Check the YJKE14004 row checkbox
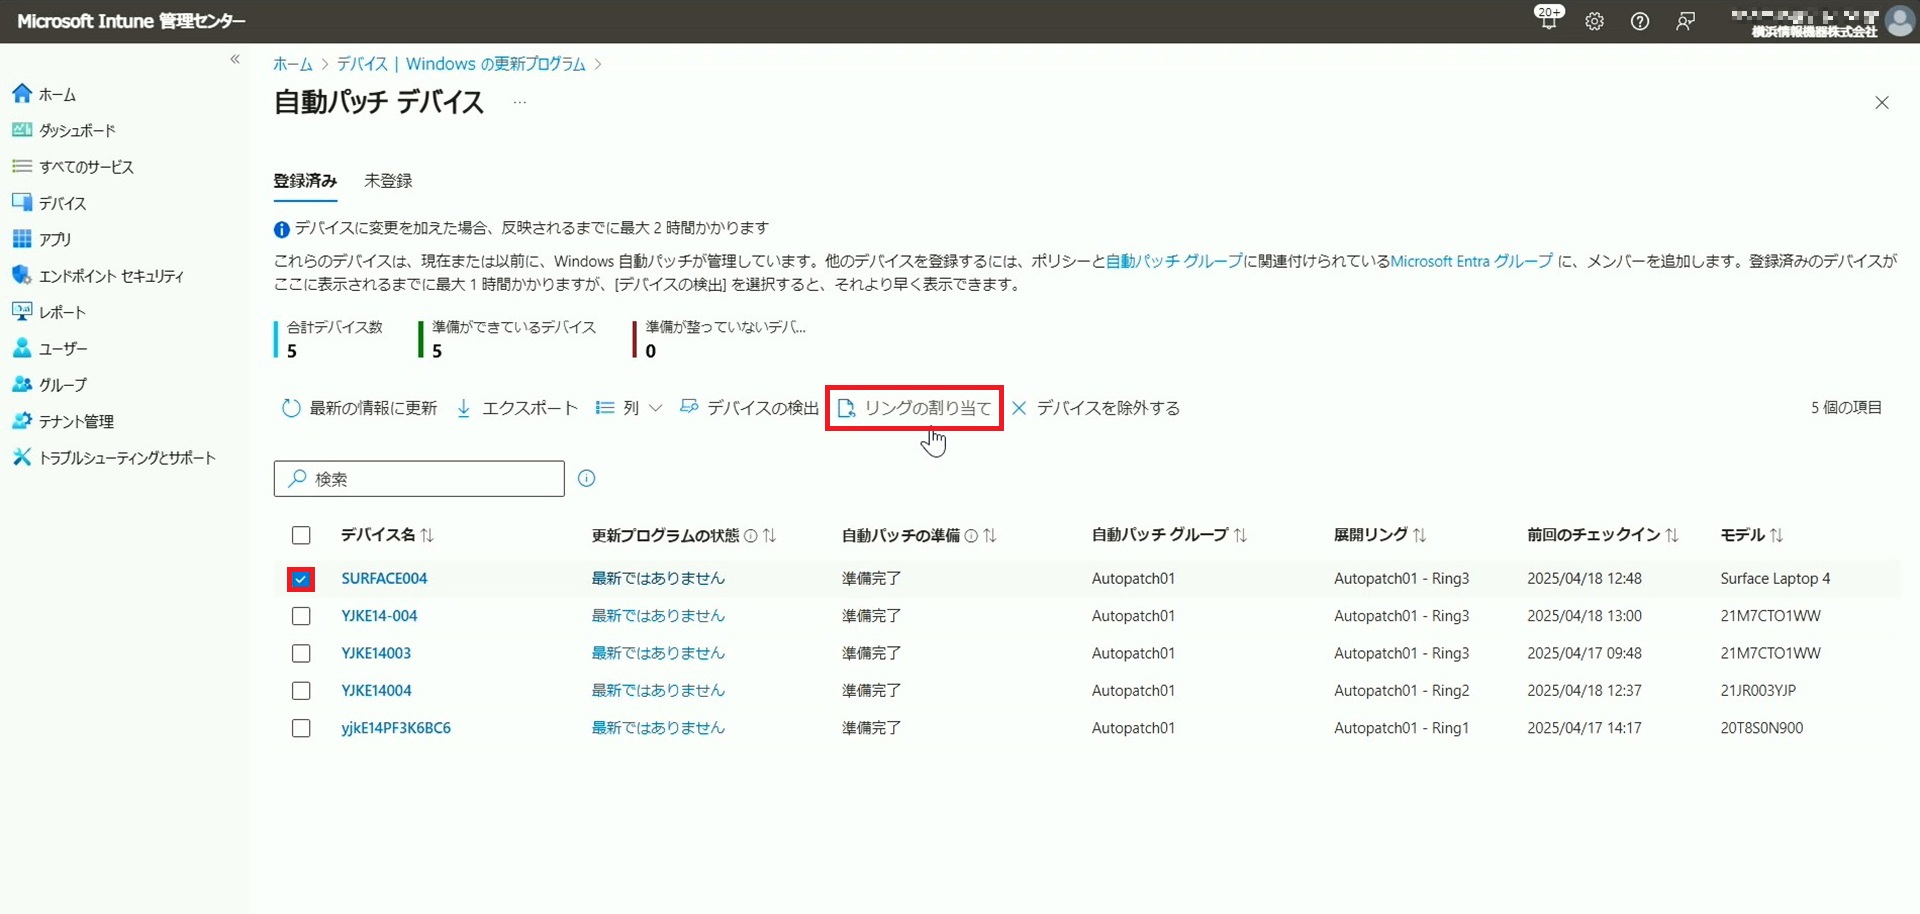This screenshot has width=1920, height=914. [x=301, y=691]
